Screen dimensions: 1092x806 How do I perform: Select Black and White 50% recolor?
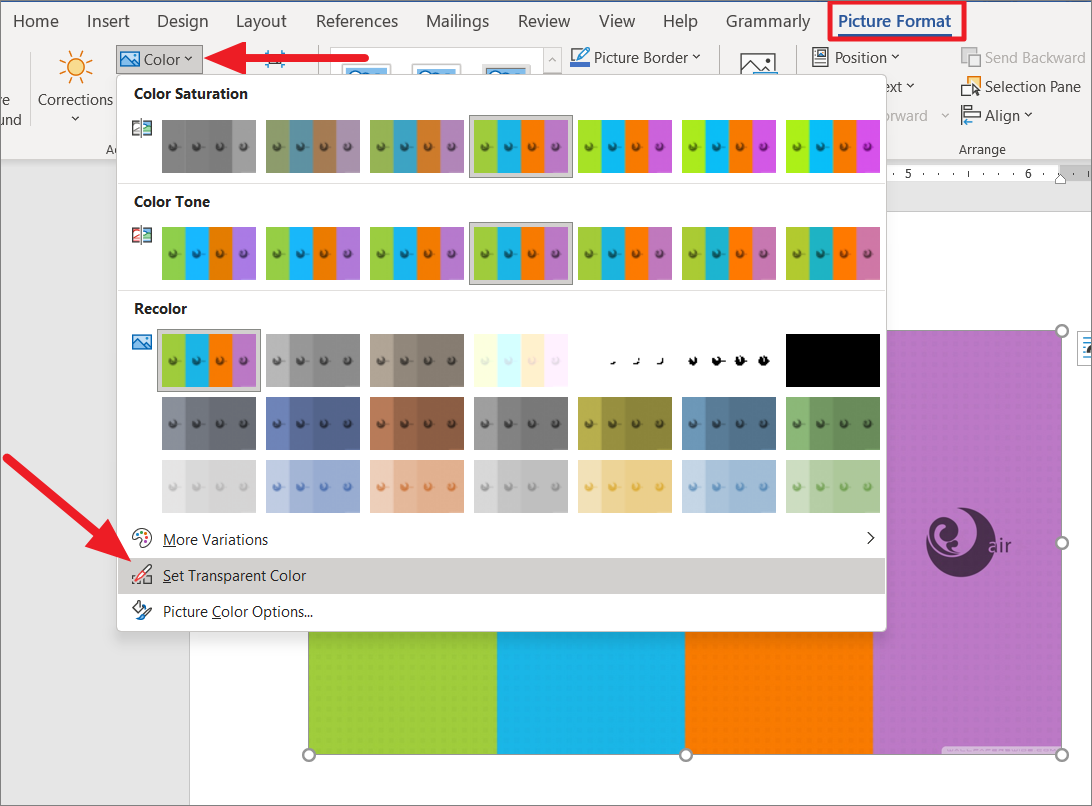point(728,360)
